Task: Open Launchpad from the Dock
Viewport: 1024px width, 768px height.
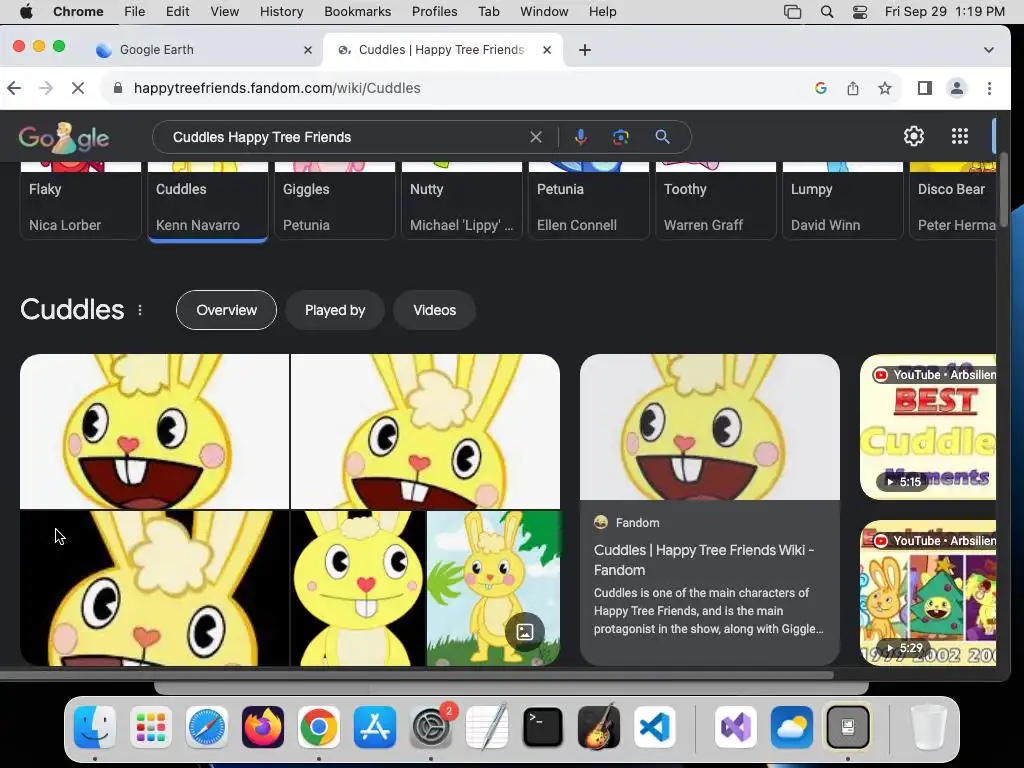Action: [x=151, y=727]
